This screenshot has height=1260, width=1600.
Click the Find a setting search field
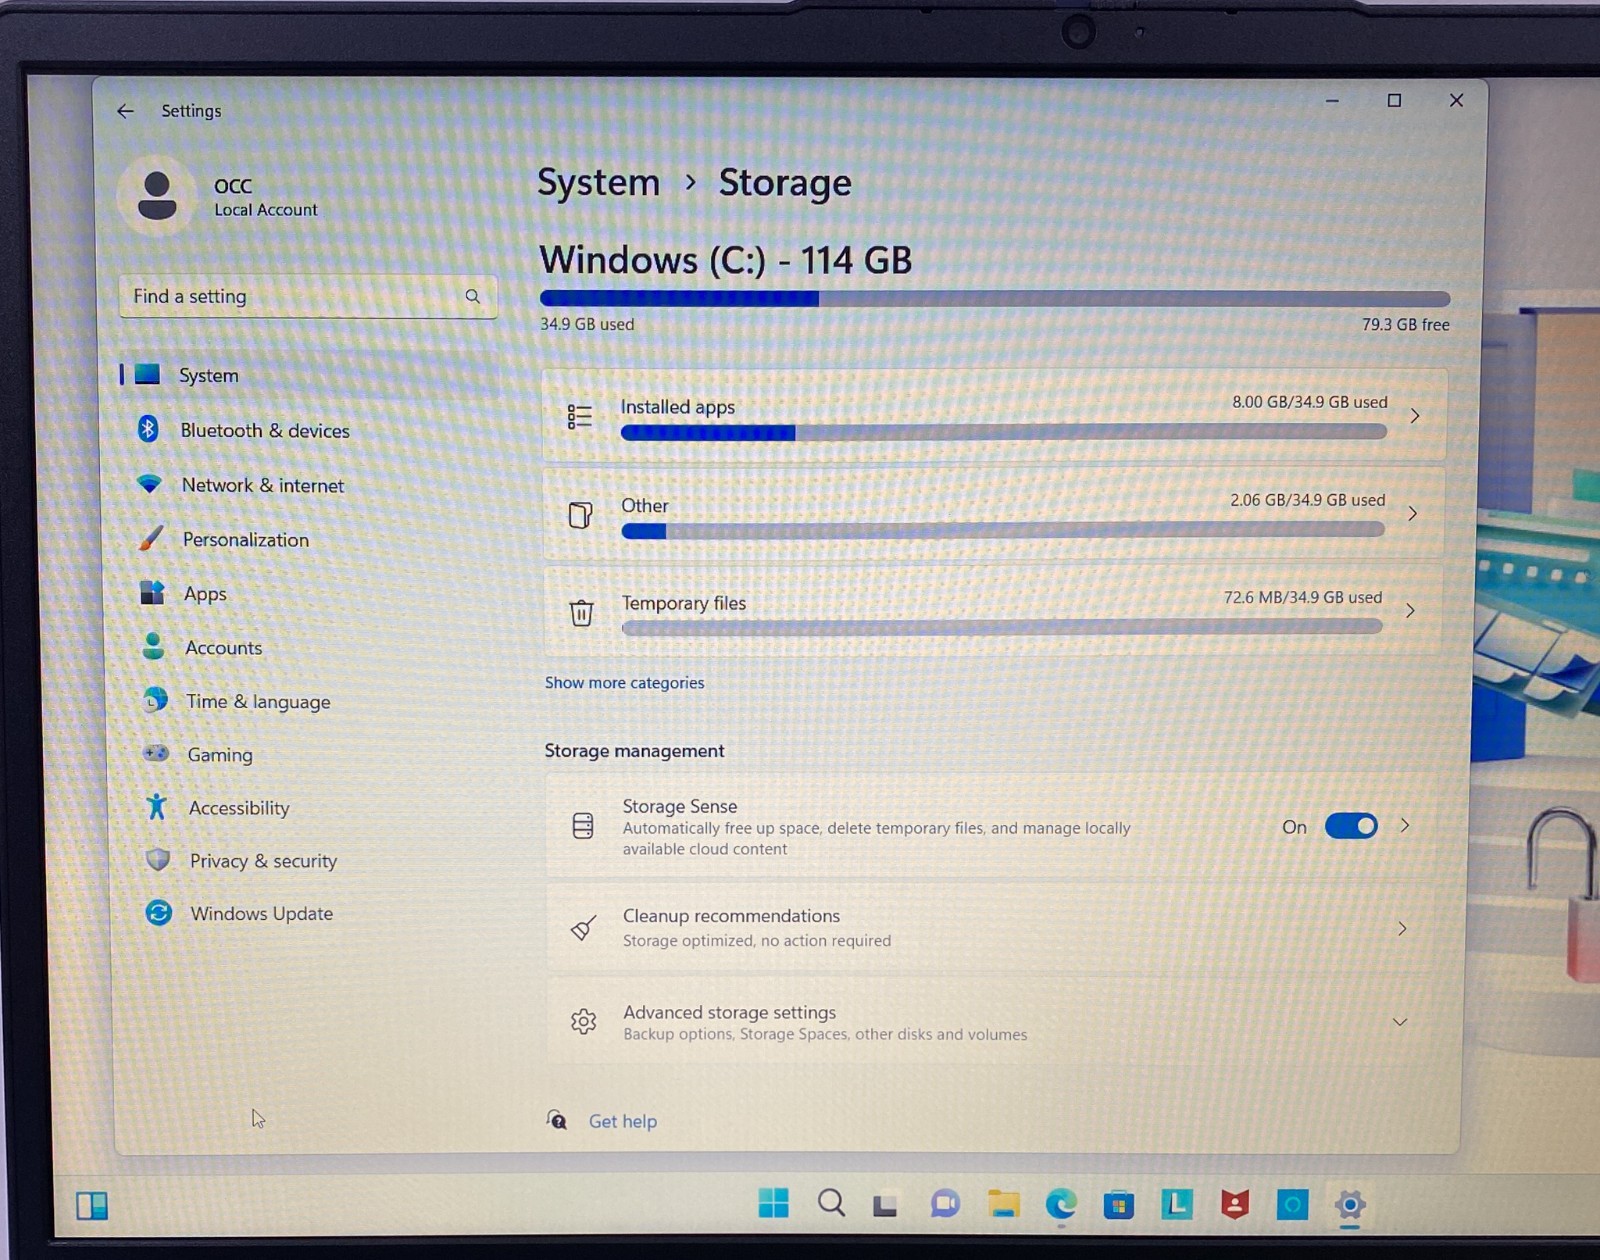coord(308,296)
